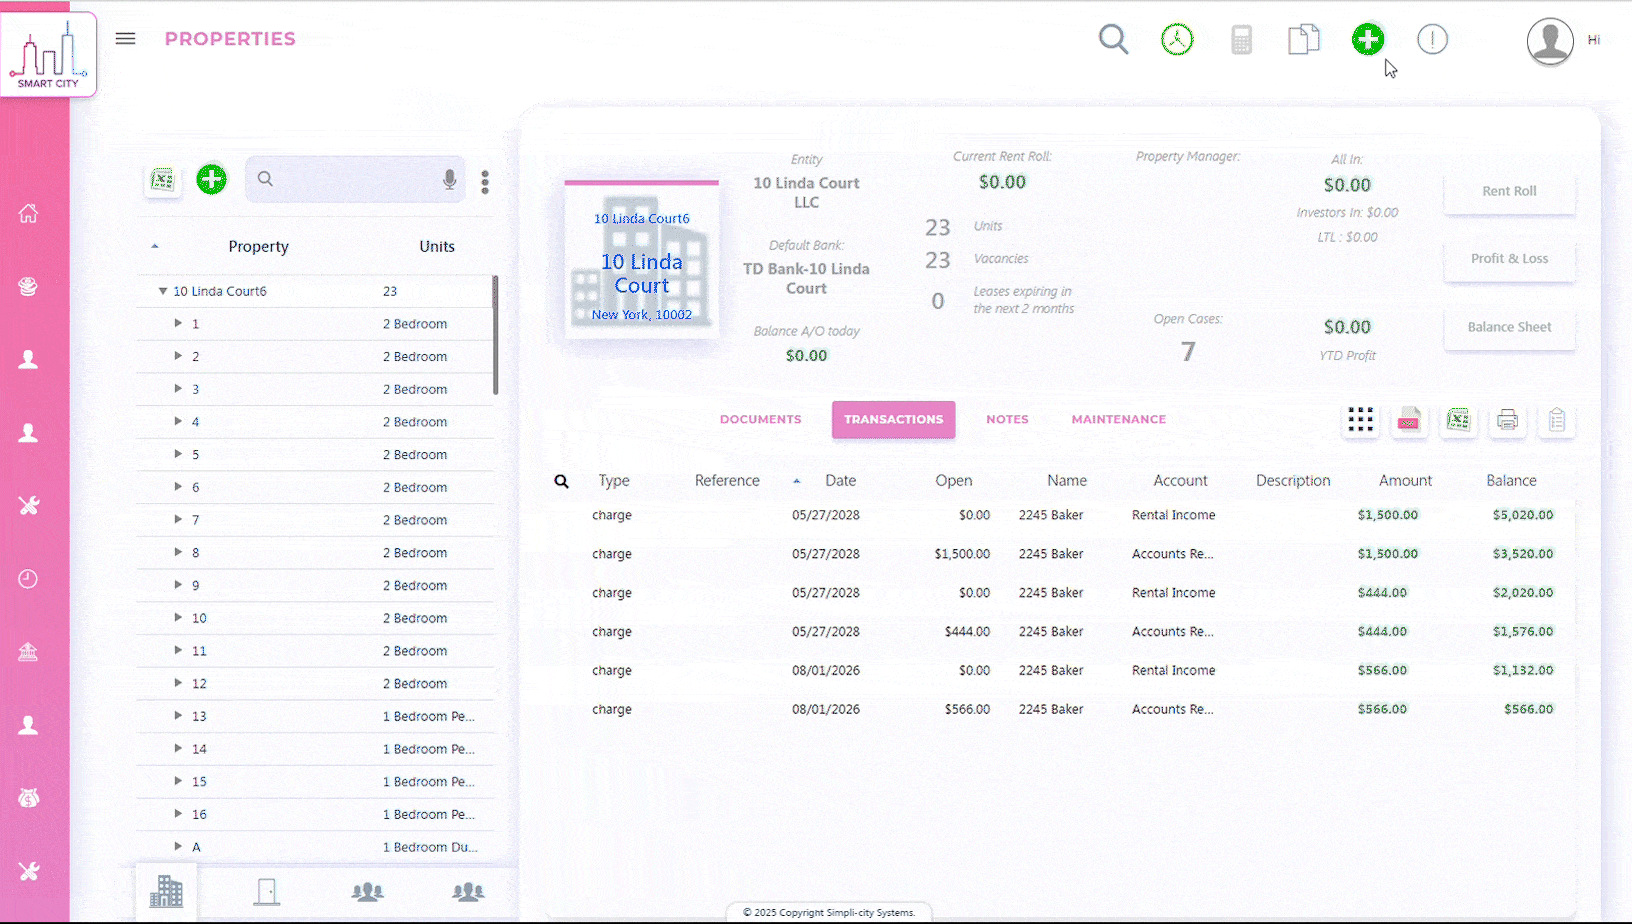Click the 10 Linda Court6 link on card

click(x=642, y=218)
